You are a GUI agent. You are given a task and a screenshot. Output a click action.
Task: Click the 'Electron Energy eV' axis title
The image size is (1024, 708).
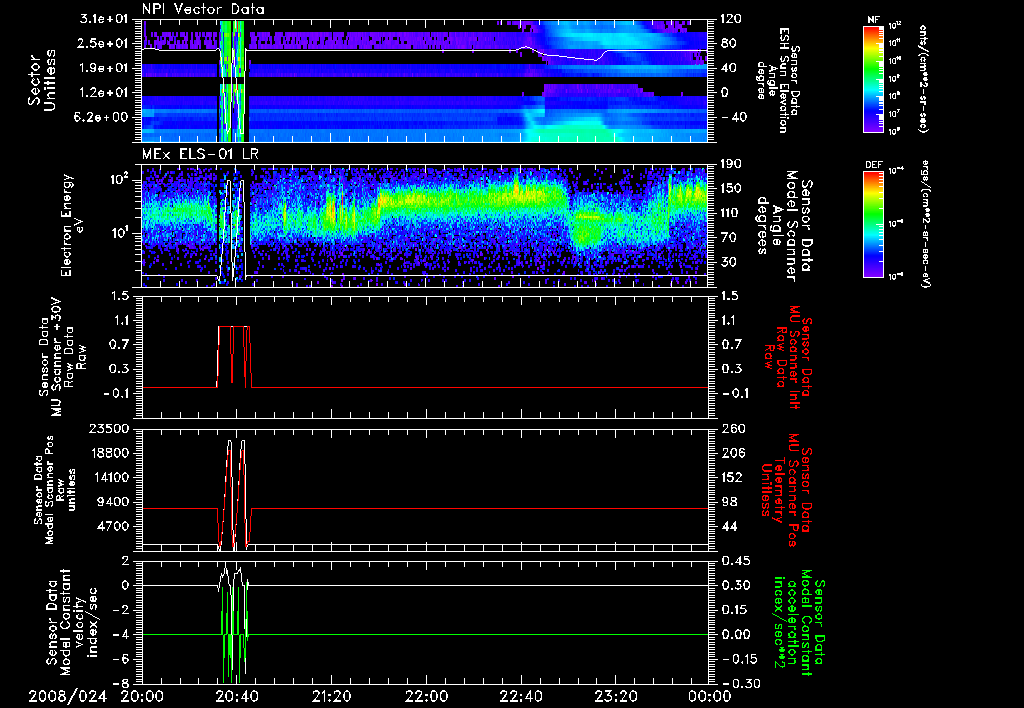coord(74,225)
